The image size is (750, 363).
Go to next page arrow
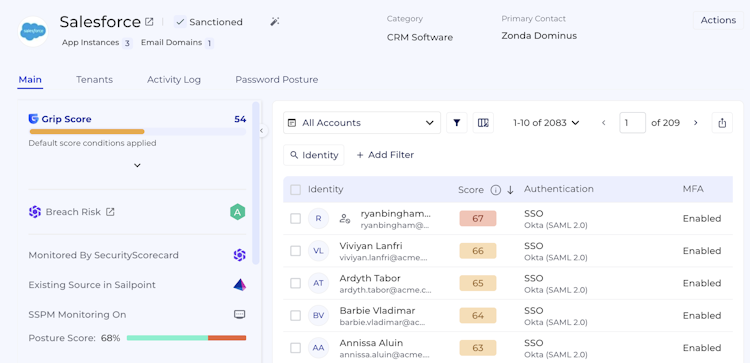[x=695, y=123]
